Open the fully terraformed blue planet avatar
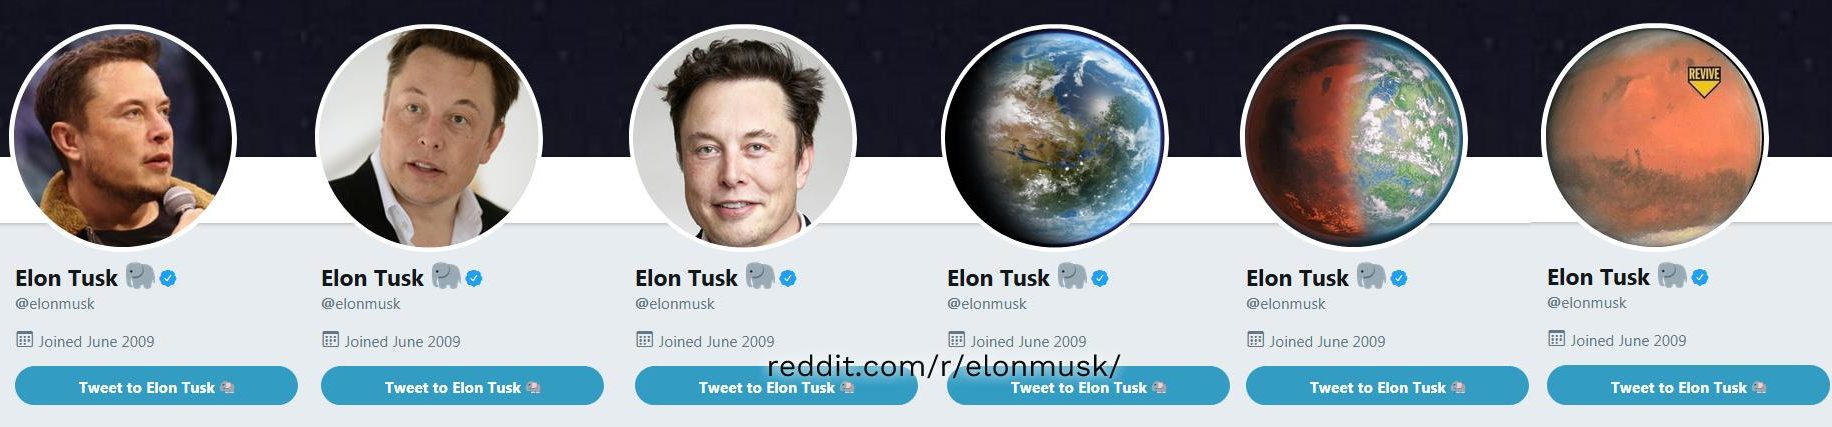The height and width of the screenshot is (427, 1832). [1055, 137]
